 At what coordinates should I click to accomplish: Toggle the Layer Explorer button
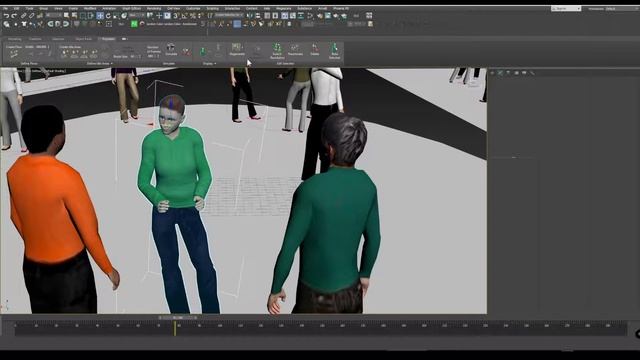(x=275, y=16)
